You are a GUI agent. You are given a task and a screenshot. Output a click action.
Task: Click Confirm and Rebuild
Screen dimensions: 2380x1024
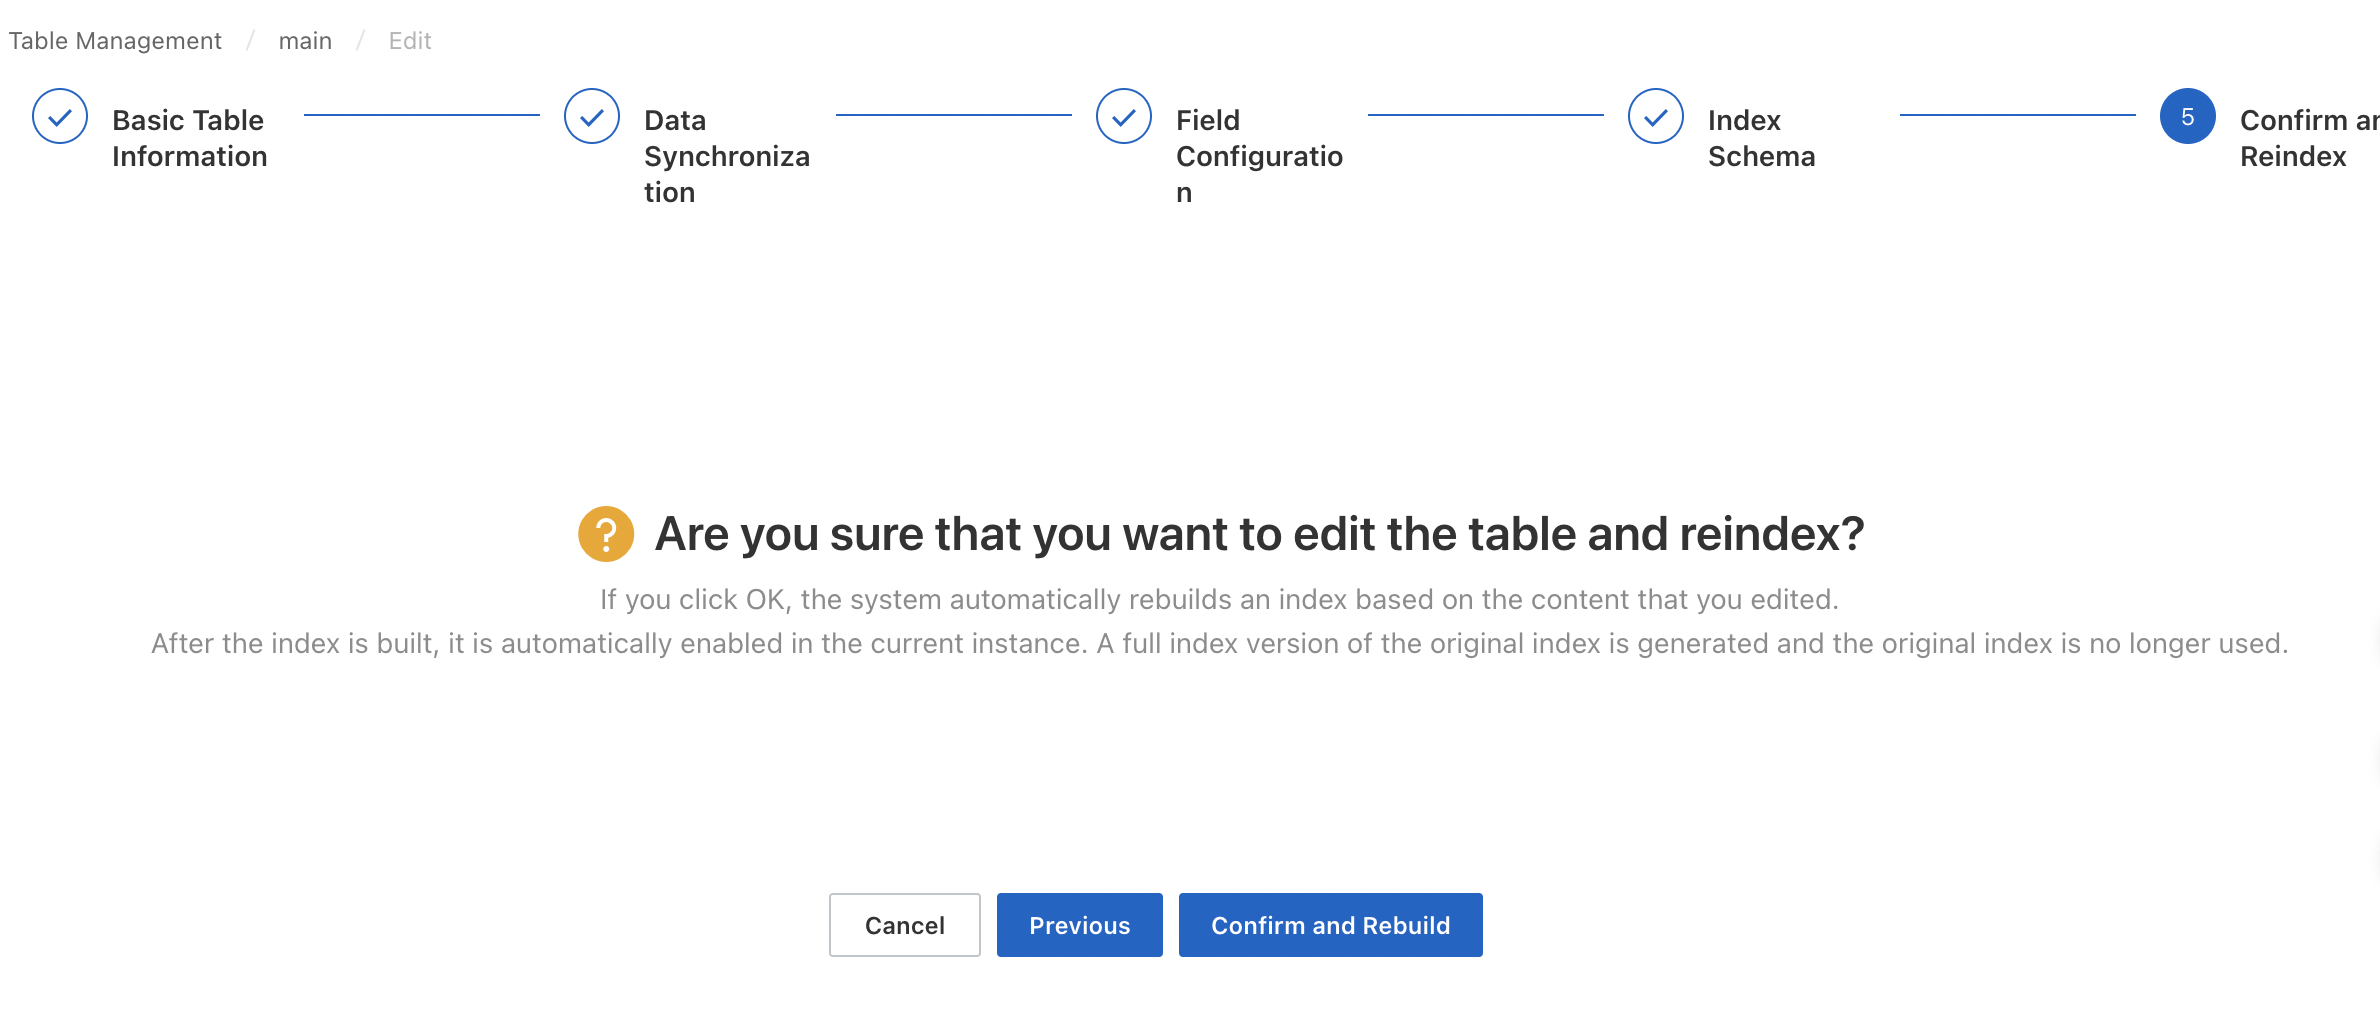click(x=1330, y=925)
